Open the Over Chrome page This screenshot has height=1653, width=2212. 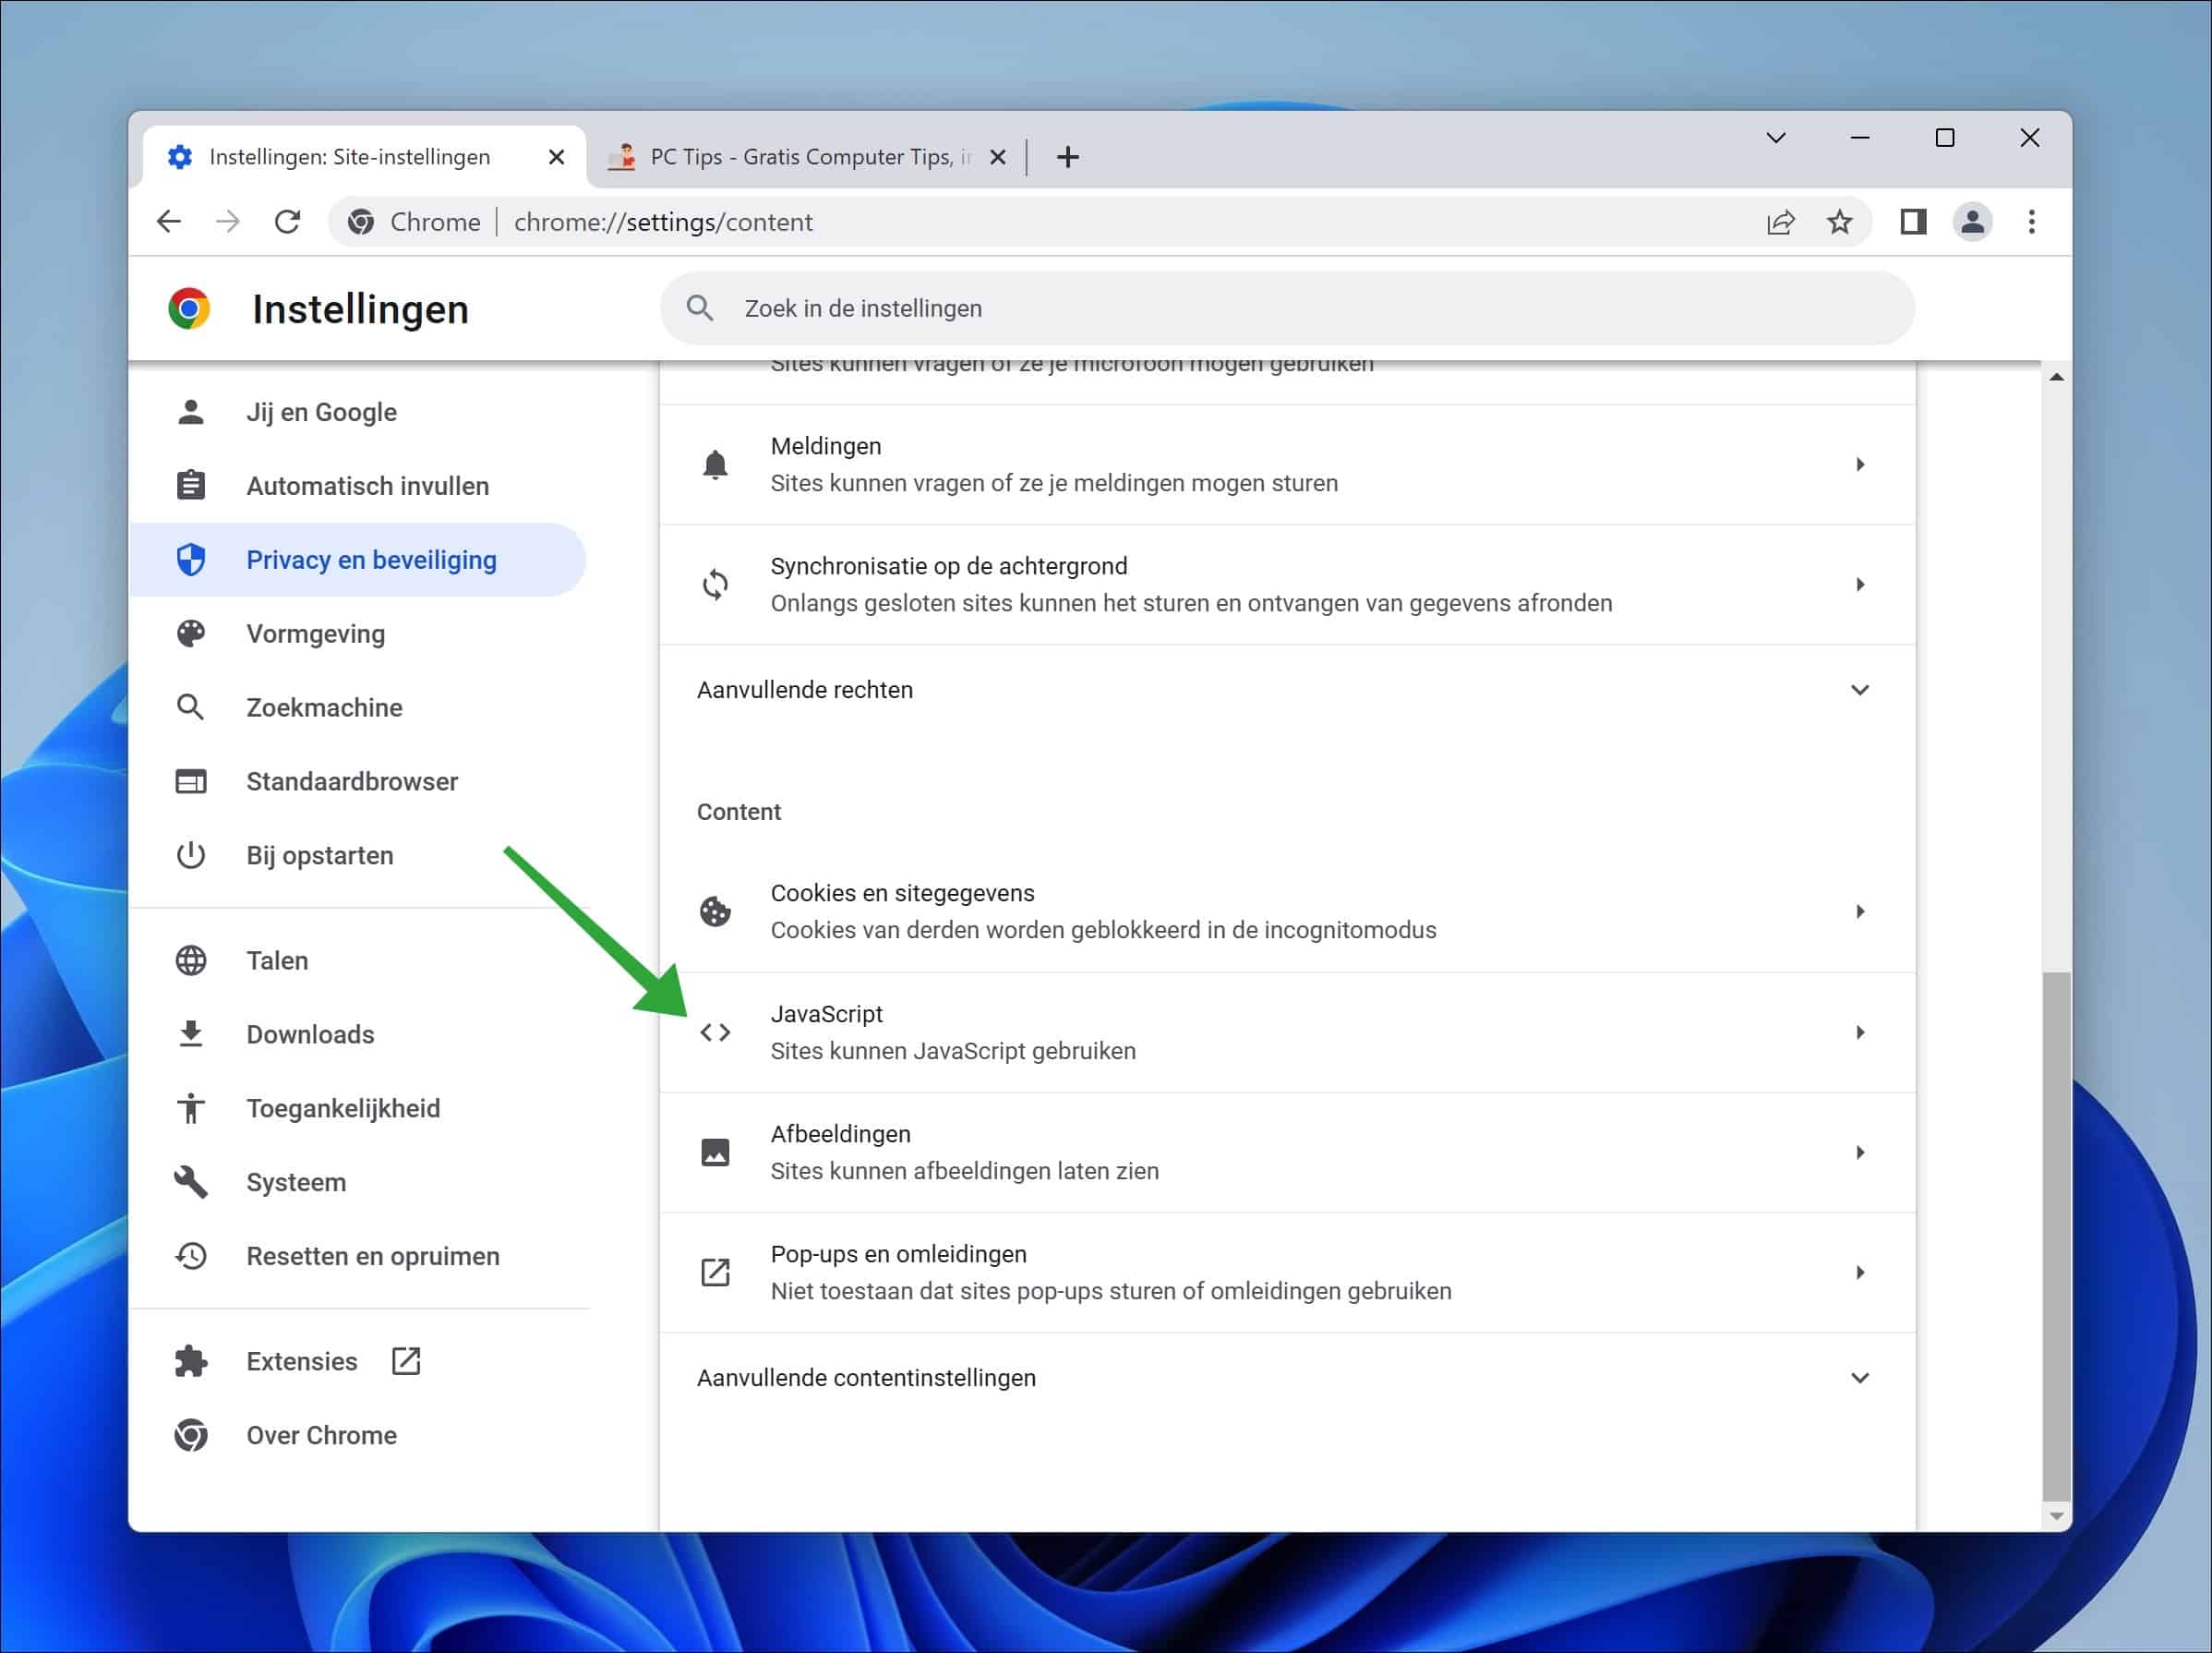pos(321,1434)
